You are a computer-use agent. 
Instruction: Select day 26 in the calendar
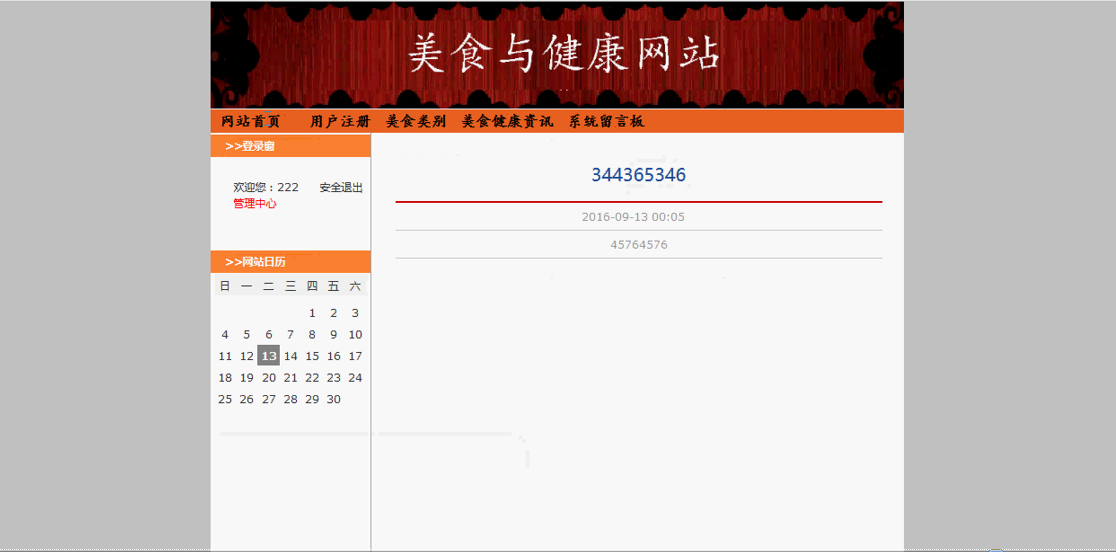click(x=247, y=399)
